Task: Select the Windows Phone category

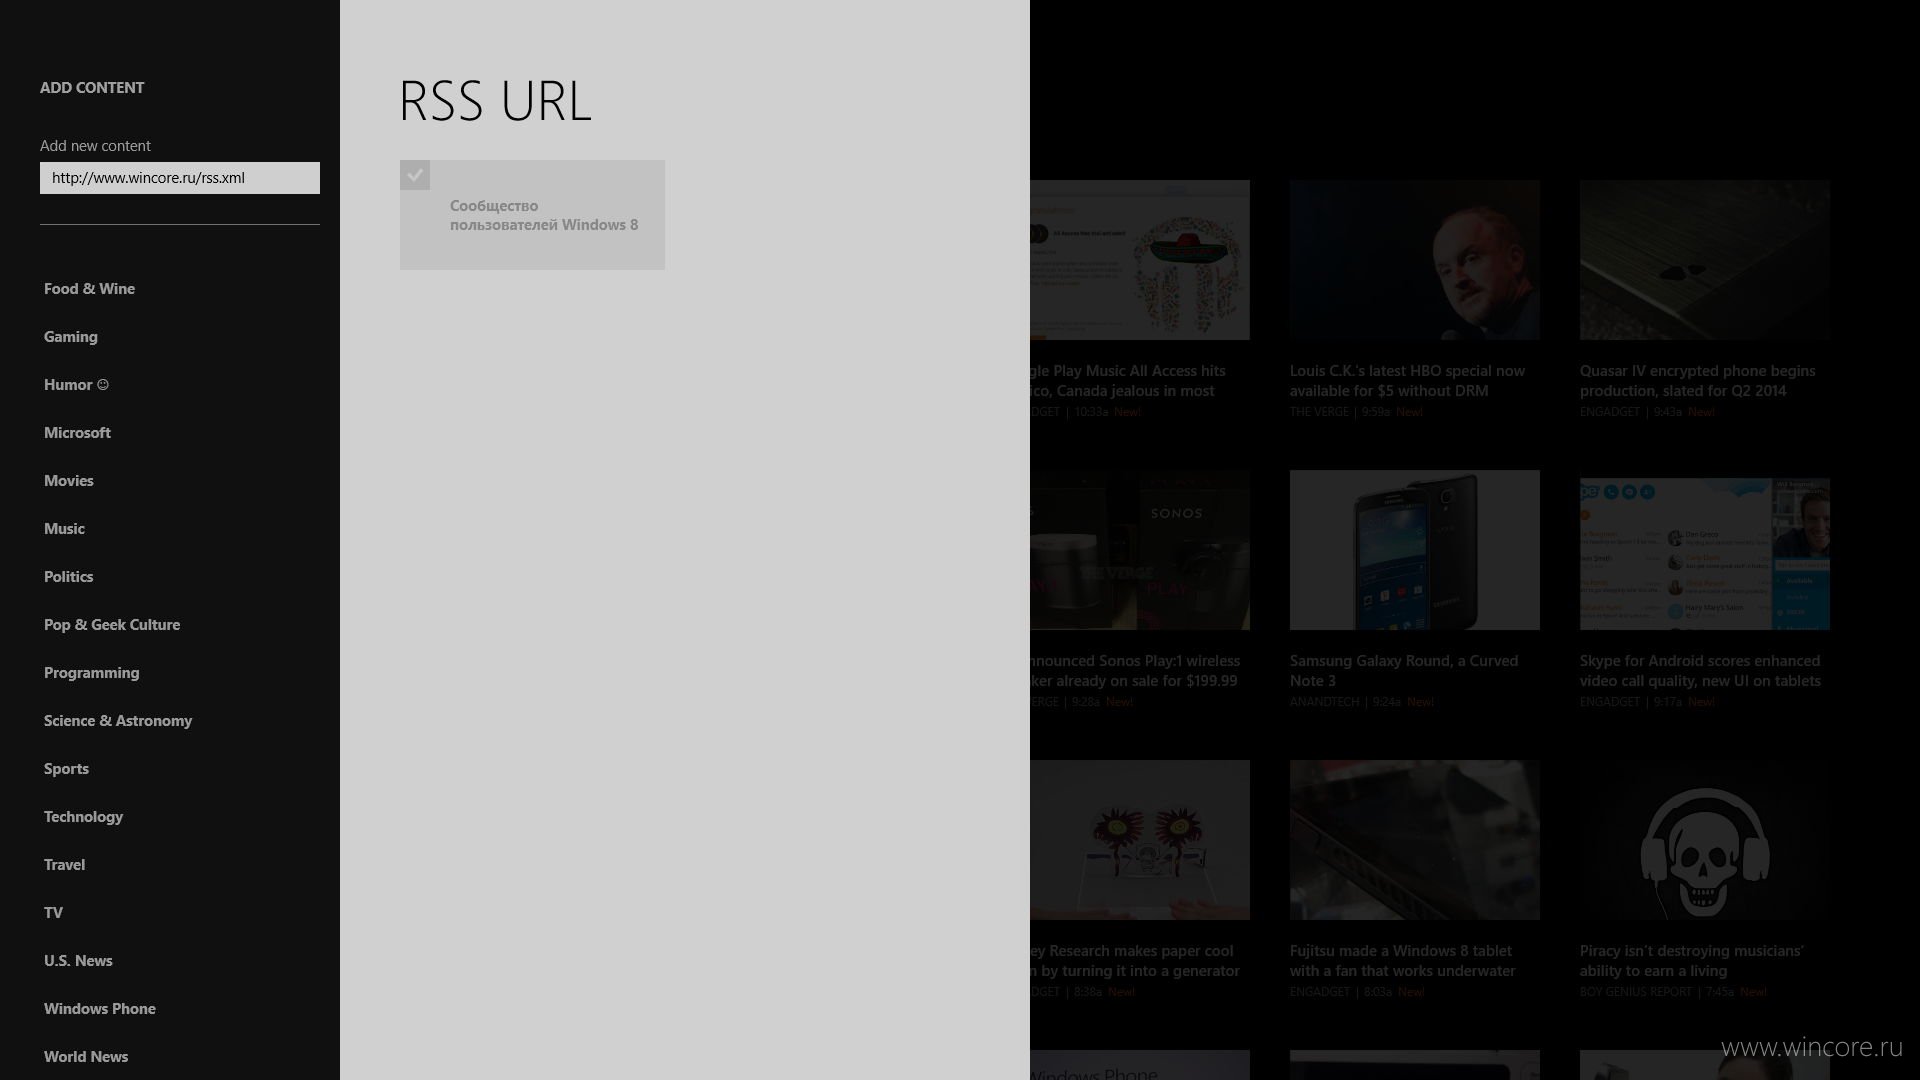Action: pos(100,1009)
